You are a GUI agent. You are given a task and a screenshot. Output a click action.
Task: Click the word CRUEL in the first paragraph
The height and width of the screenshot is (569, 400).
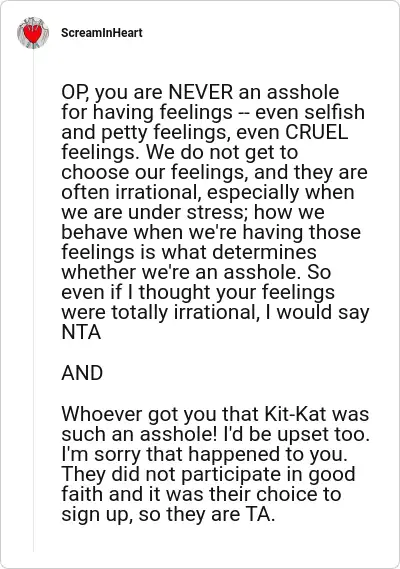tap(317, 132)
